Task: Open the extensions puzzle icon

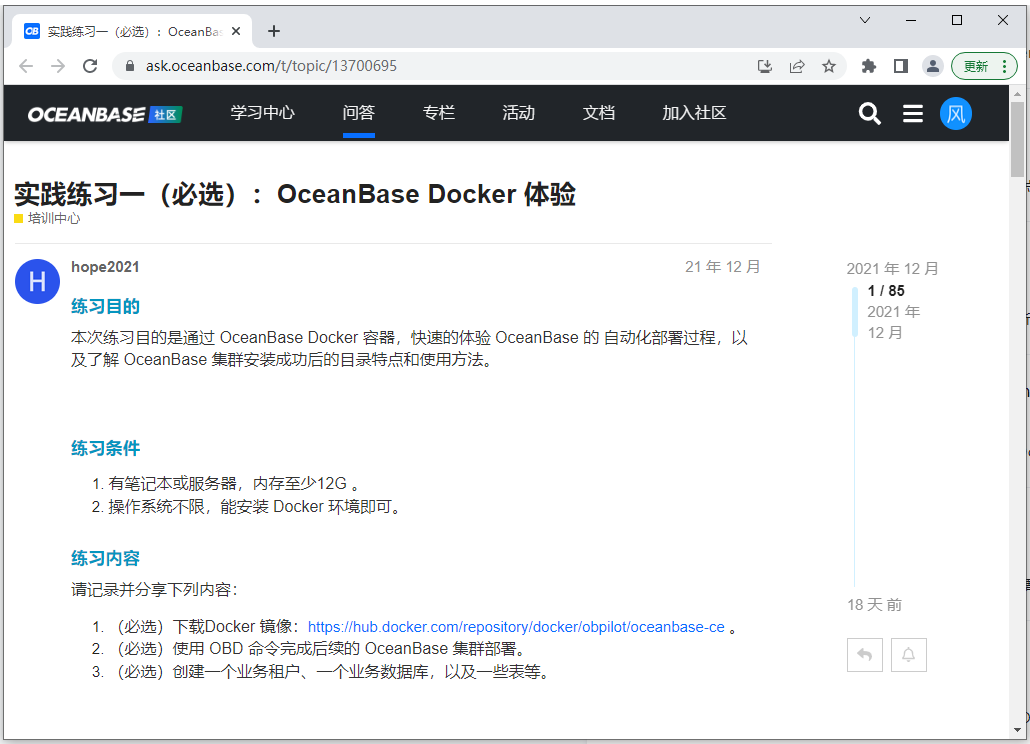Action: pos(868,66)
